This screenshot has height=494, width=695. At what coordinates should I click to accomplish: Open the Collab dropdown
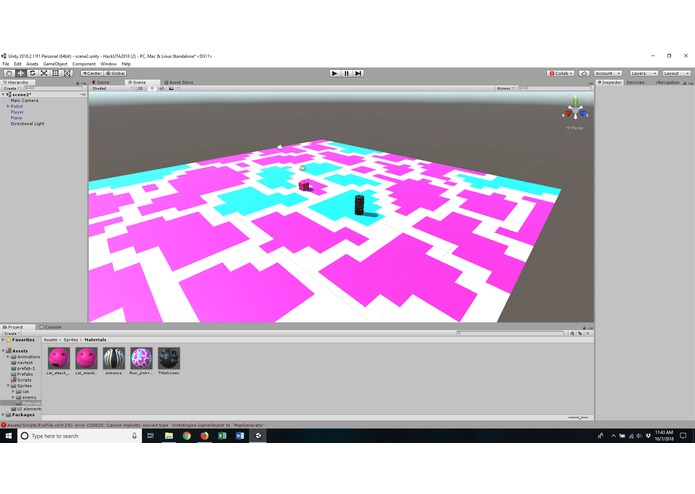[x=561, y=73]
